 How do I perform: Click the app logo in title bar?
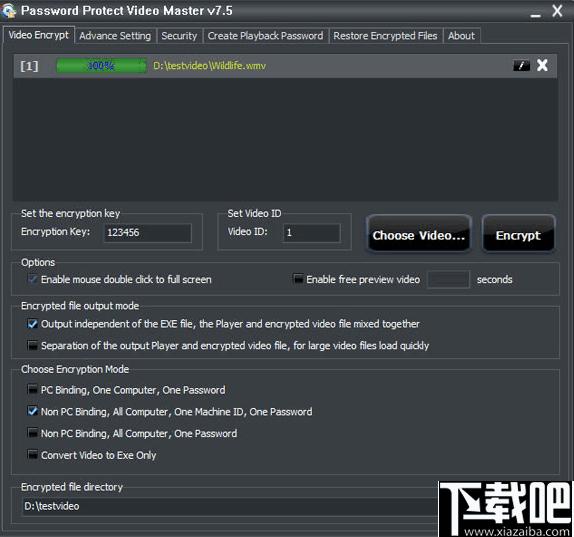point(9,10)
